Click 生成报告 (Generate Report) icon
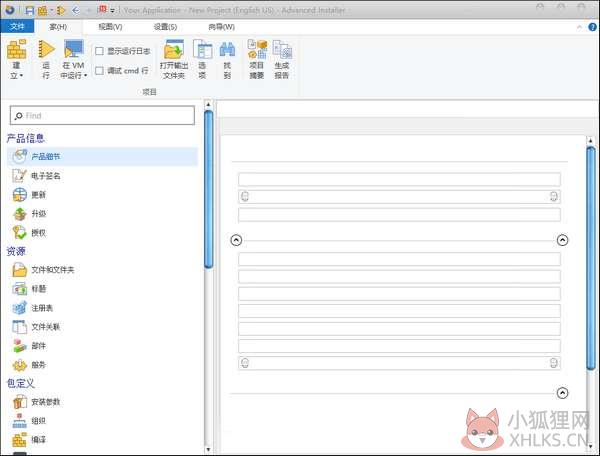The image size is (600, 456). [282, 49]
